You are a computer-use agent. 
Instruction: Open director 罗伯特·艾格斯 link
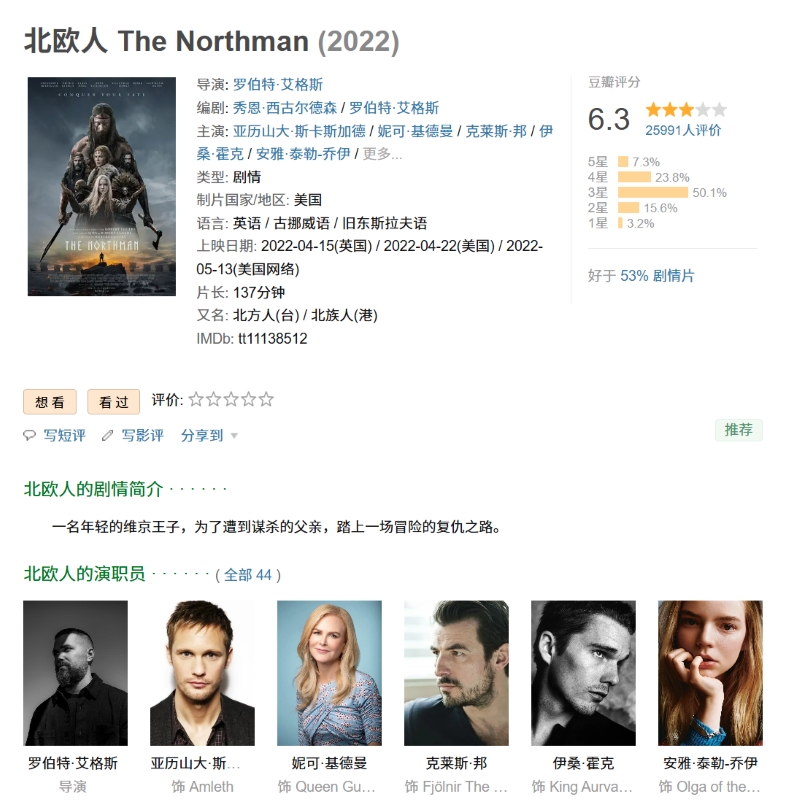pyautogui.click(x=278, y=84)
